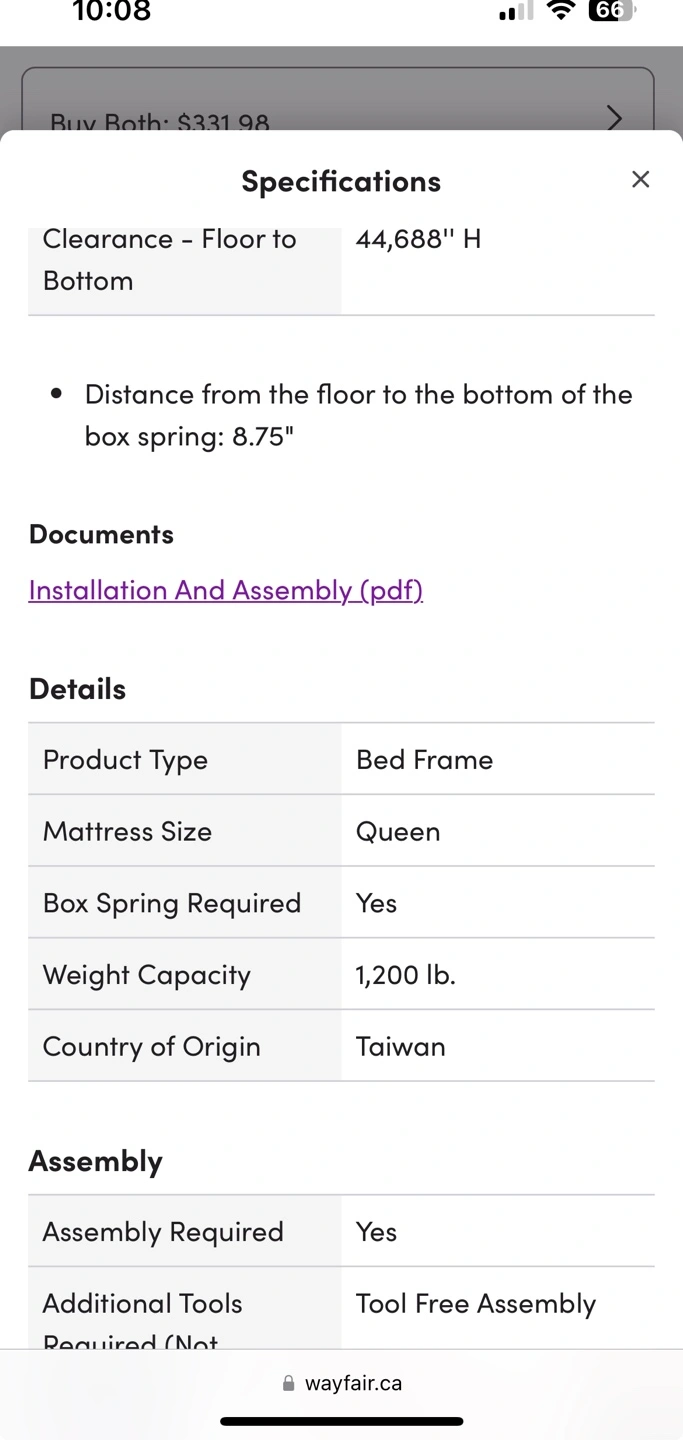Tap the 10:08 clock in status bar

pyautogui.click(x=112, y=12)
